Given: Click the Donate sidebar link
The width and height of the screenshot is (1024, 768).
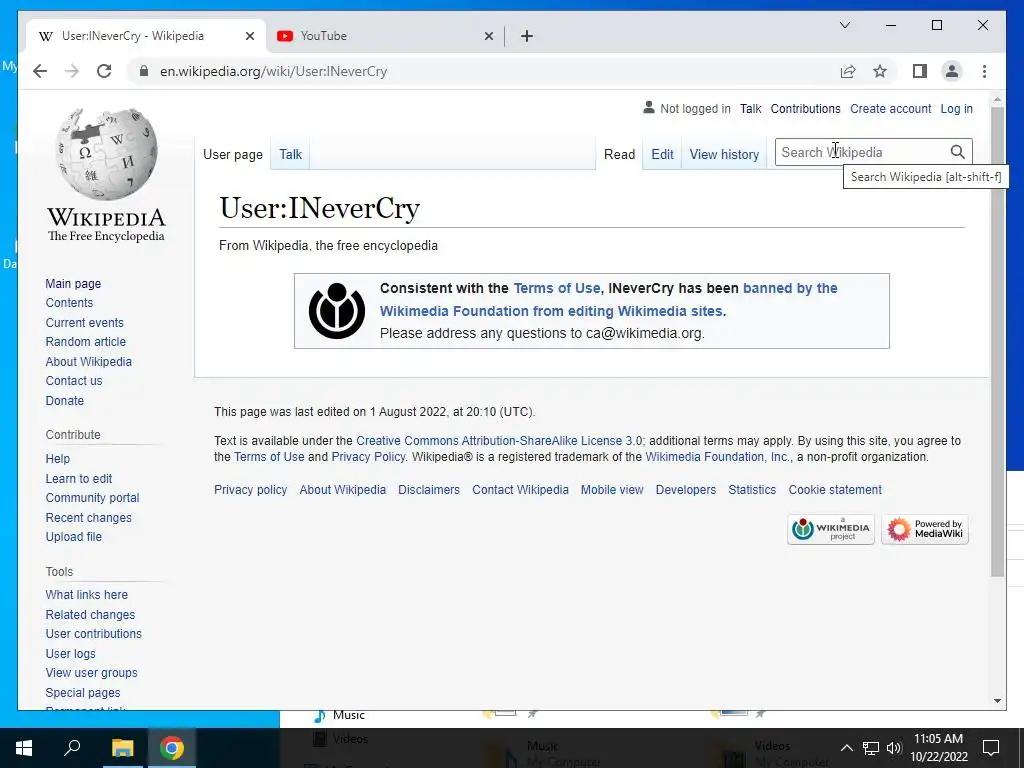Looking at the screenshot, I should (x=65, y=400).
